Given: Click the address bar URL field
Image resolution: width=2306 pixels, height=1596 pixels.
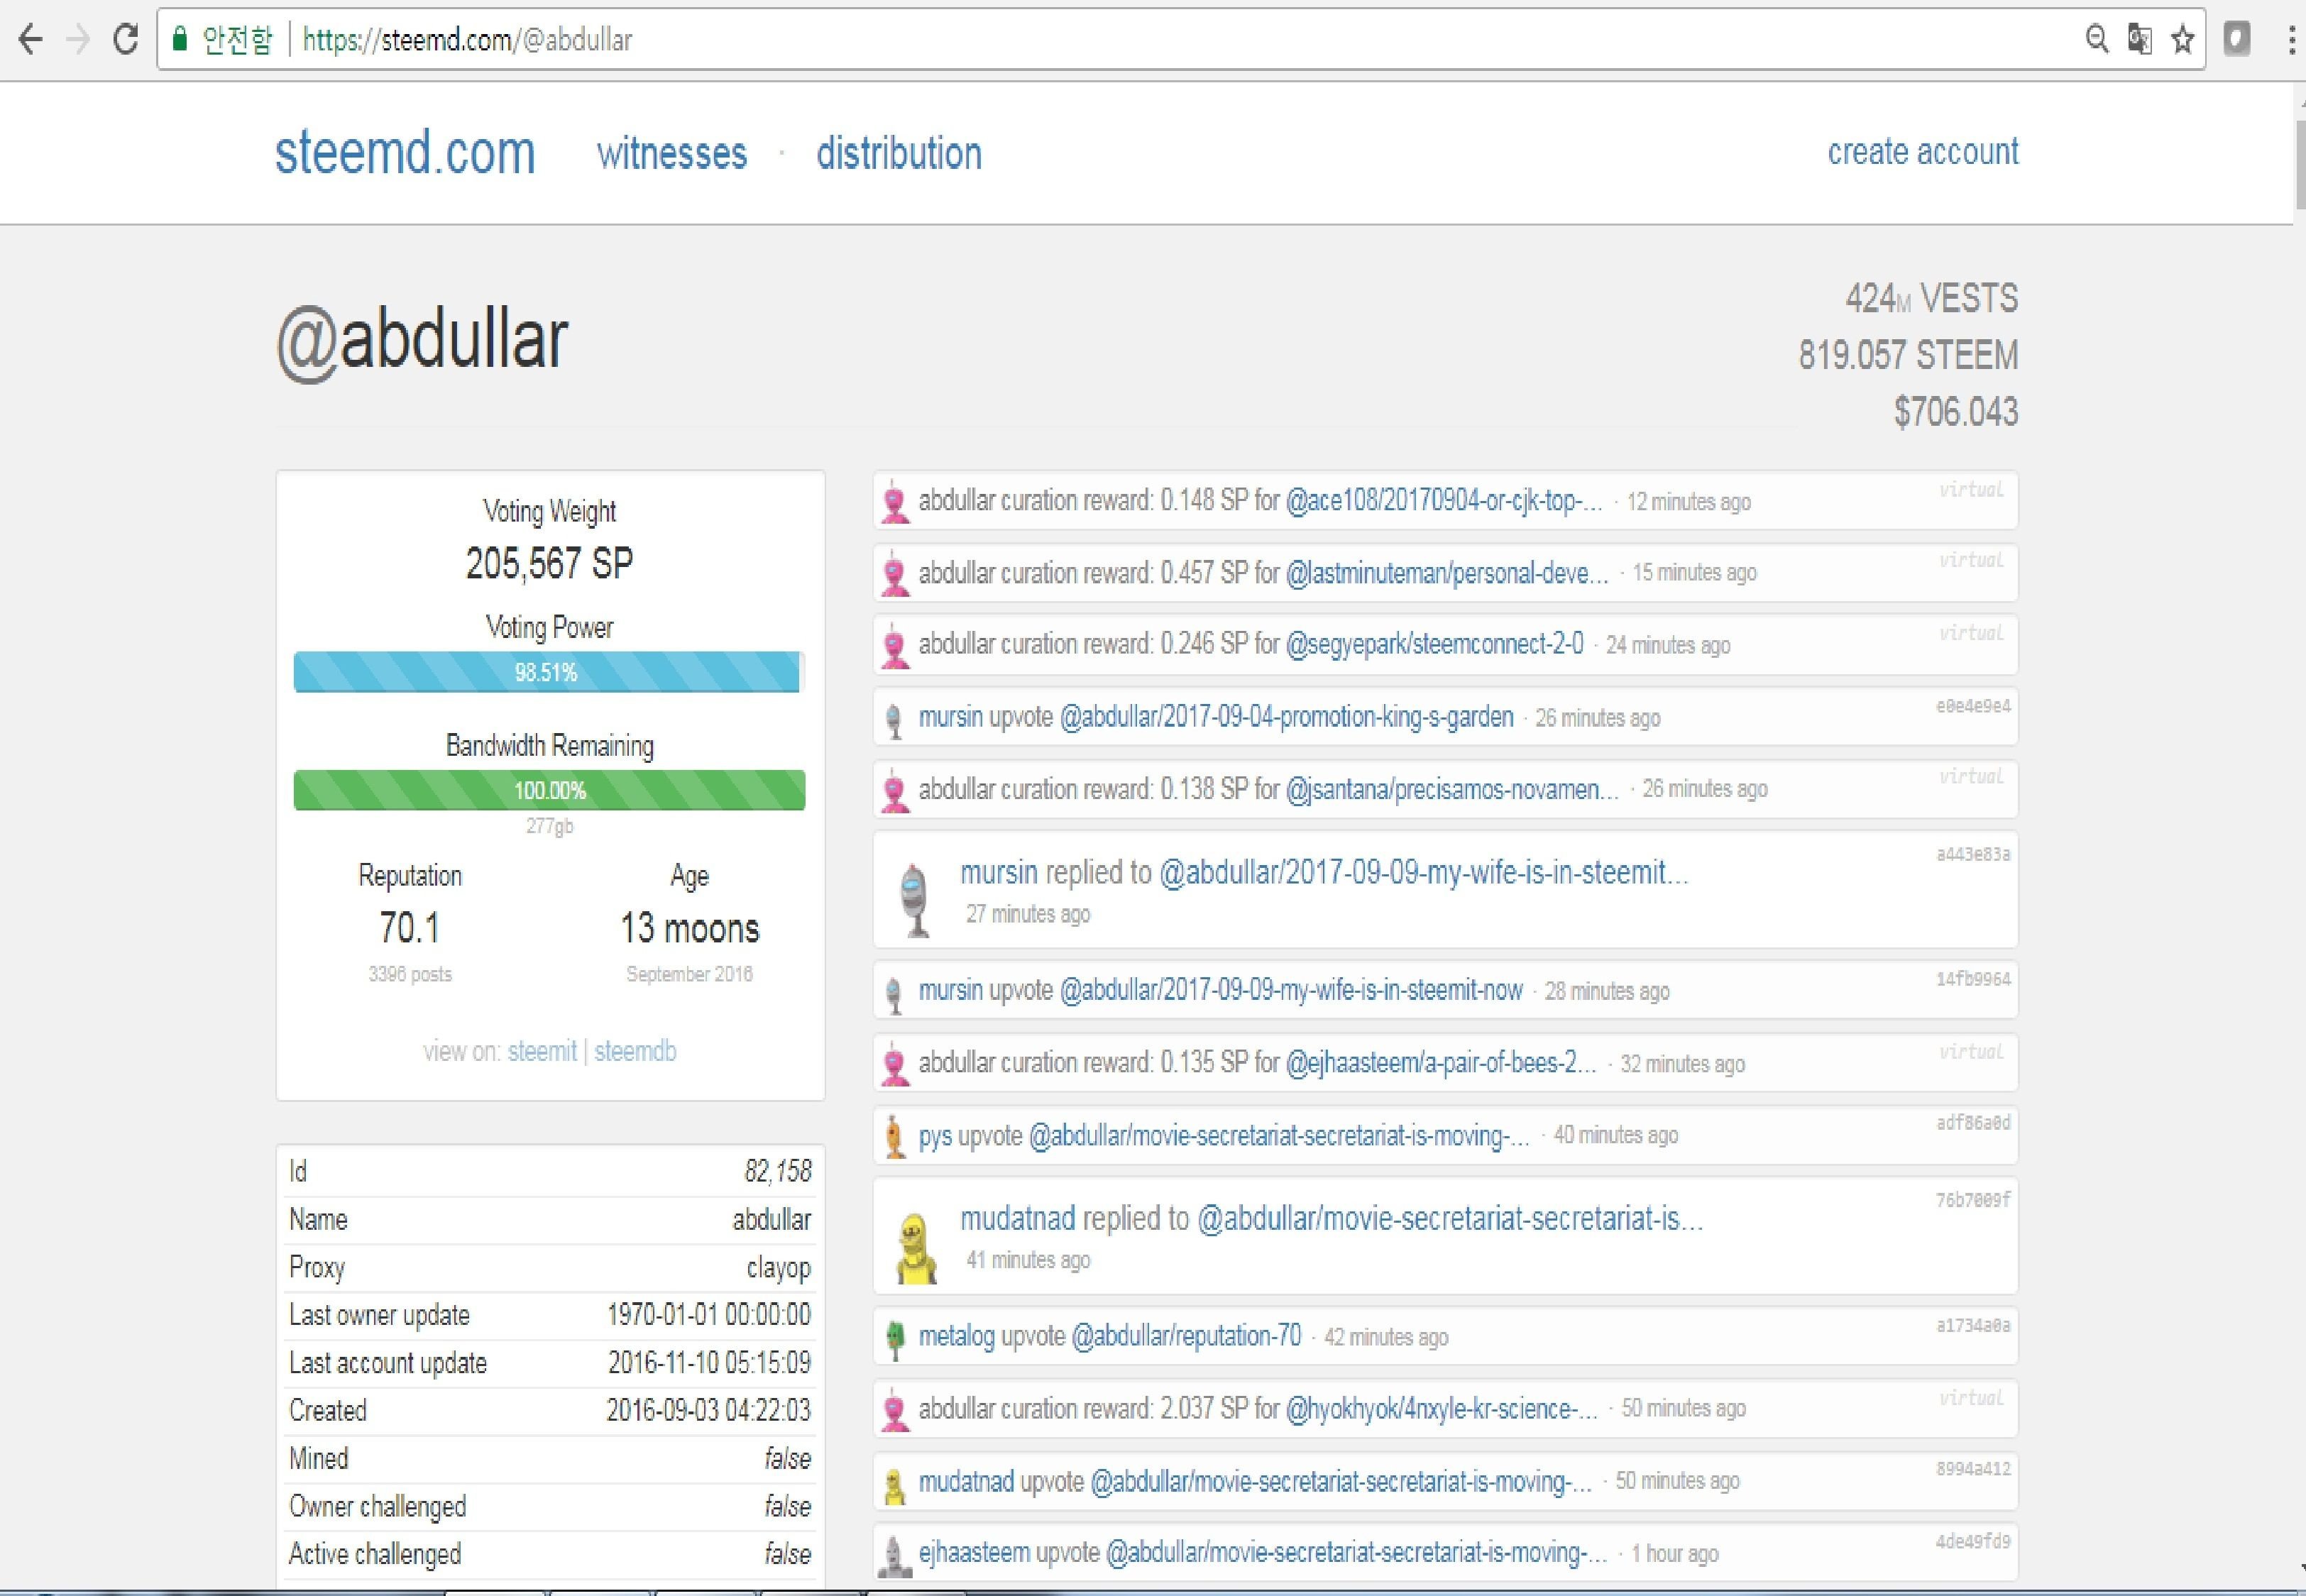Looking at the screenshot, I should pos(1100,40).
